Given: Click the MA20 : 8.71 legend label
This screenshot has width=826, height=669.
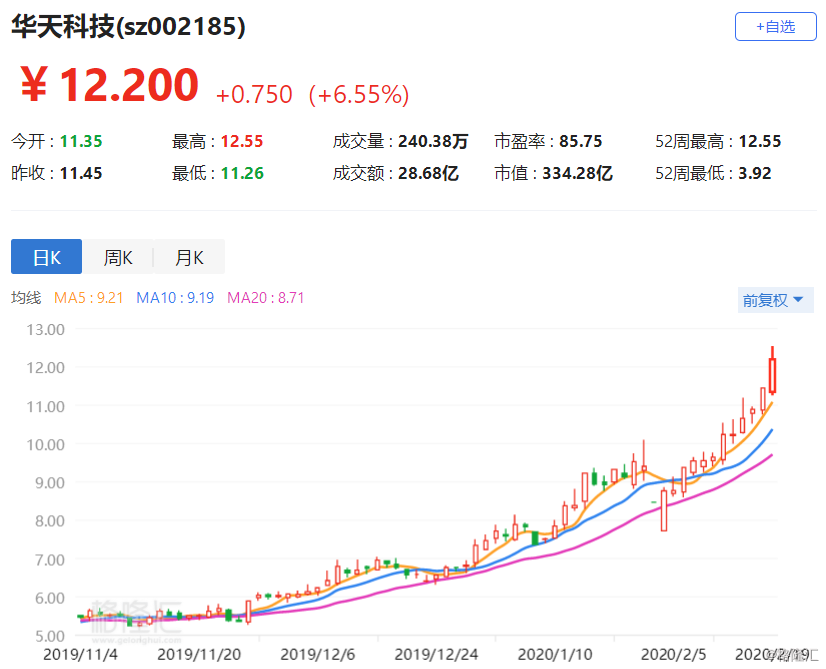Looking at the screenshot, I should 266,298.
